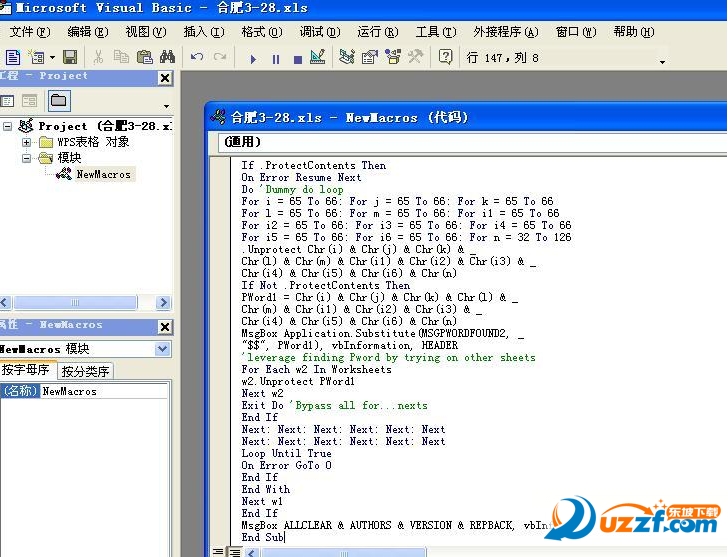Toggle Design Mode icon
The image size is (728, 557).
tap(318, 58)
